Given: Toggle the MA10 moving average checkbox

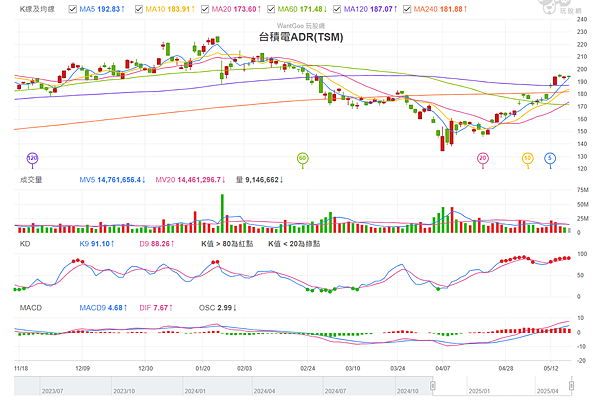Looking at the screenshot, I should click(x=139, y=9).
